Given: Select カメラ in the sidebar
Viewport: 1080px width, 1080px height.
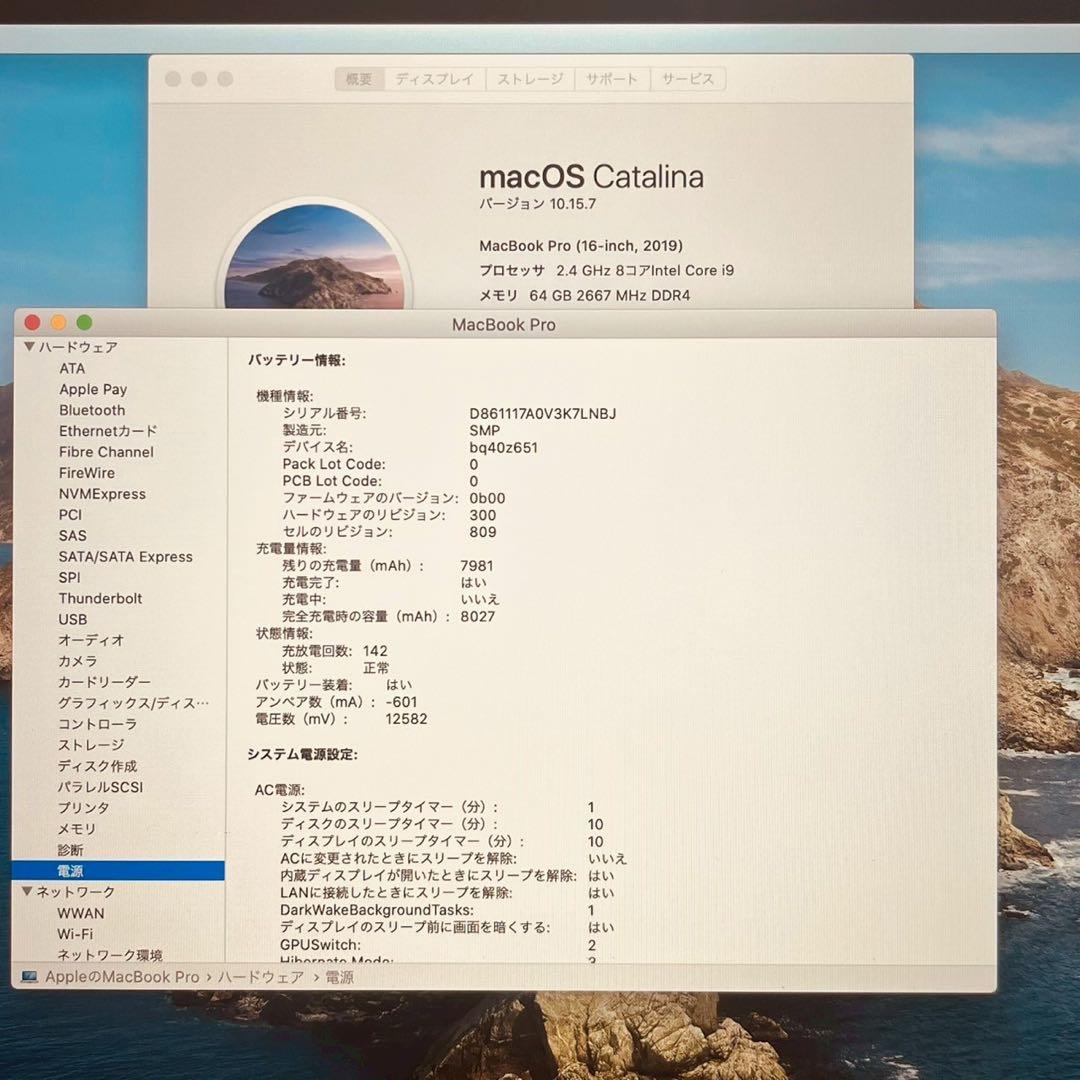Looking at the screenshot, I should (77, 661).
